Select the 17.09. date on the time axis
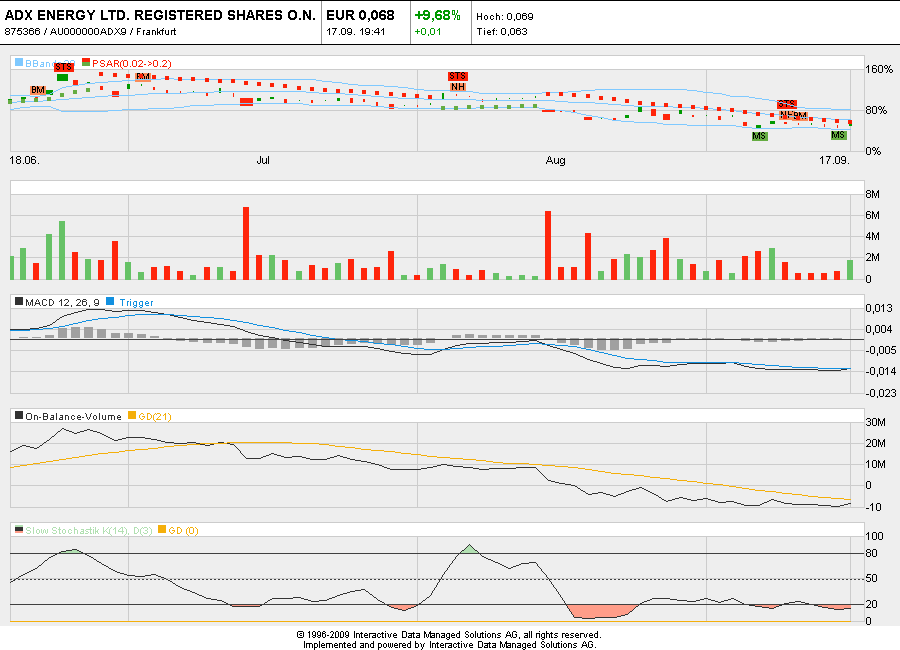This screenshot has height=650, width=900. click(833, 160)
